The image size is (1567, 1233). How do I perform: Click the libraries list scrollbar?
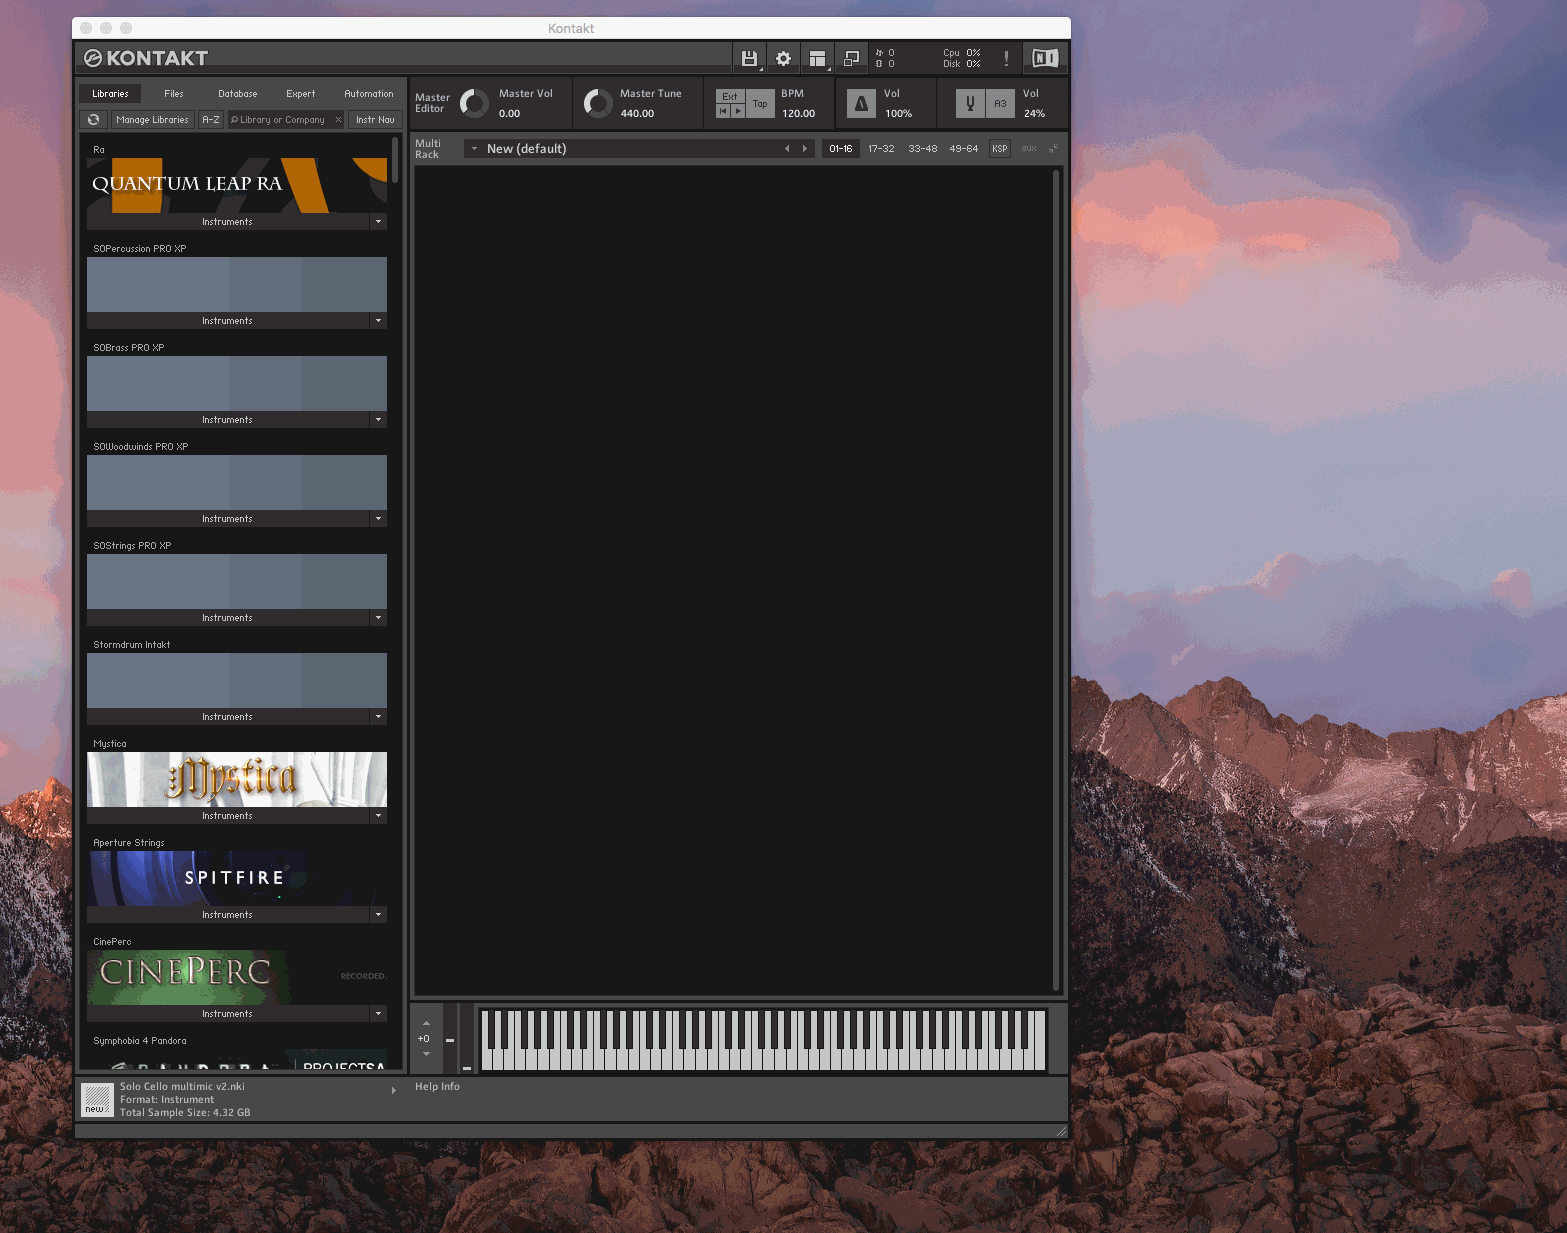click(x=395, y=160)
